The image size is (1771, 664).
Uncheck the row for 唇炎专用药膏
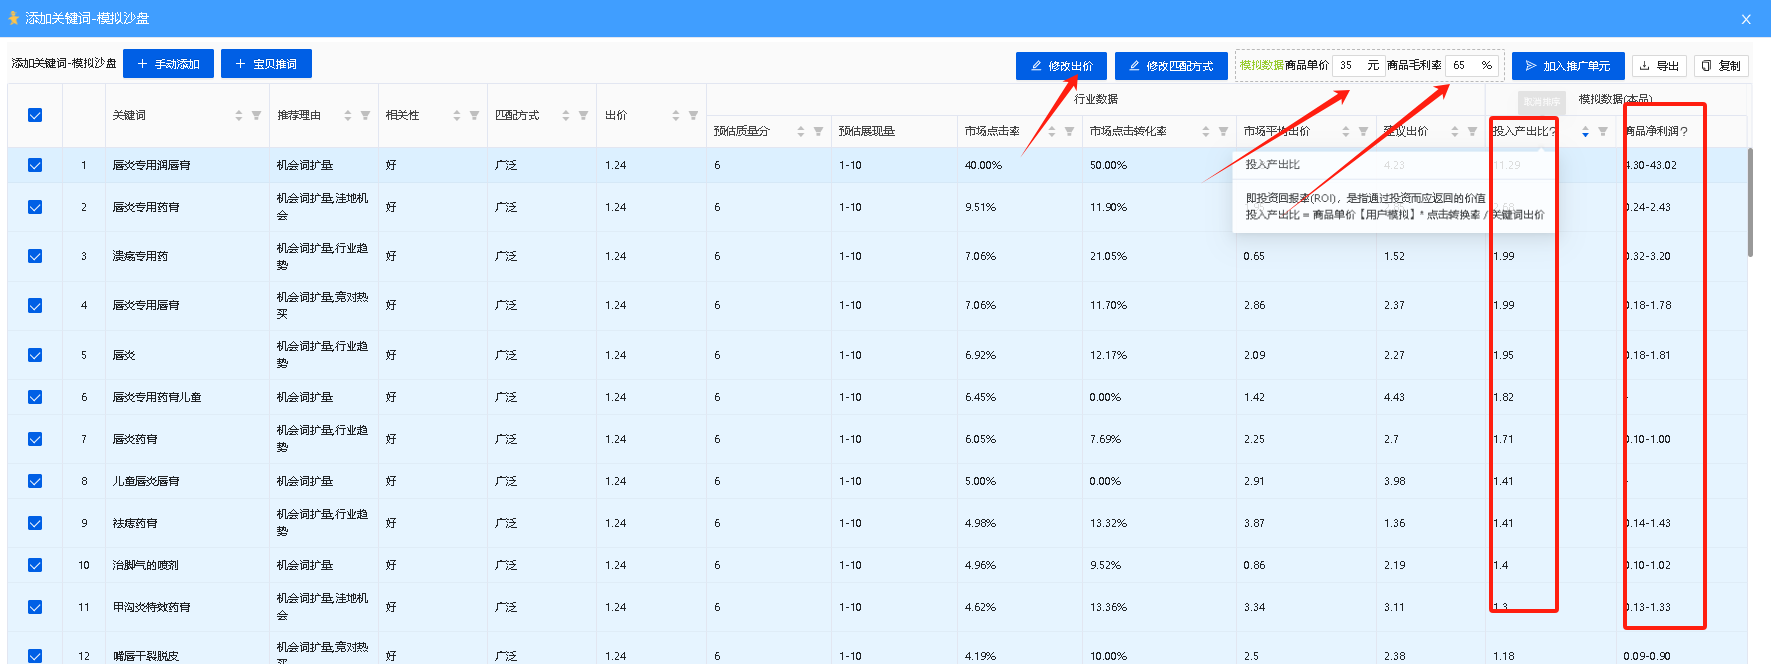(x=35, y=207)
